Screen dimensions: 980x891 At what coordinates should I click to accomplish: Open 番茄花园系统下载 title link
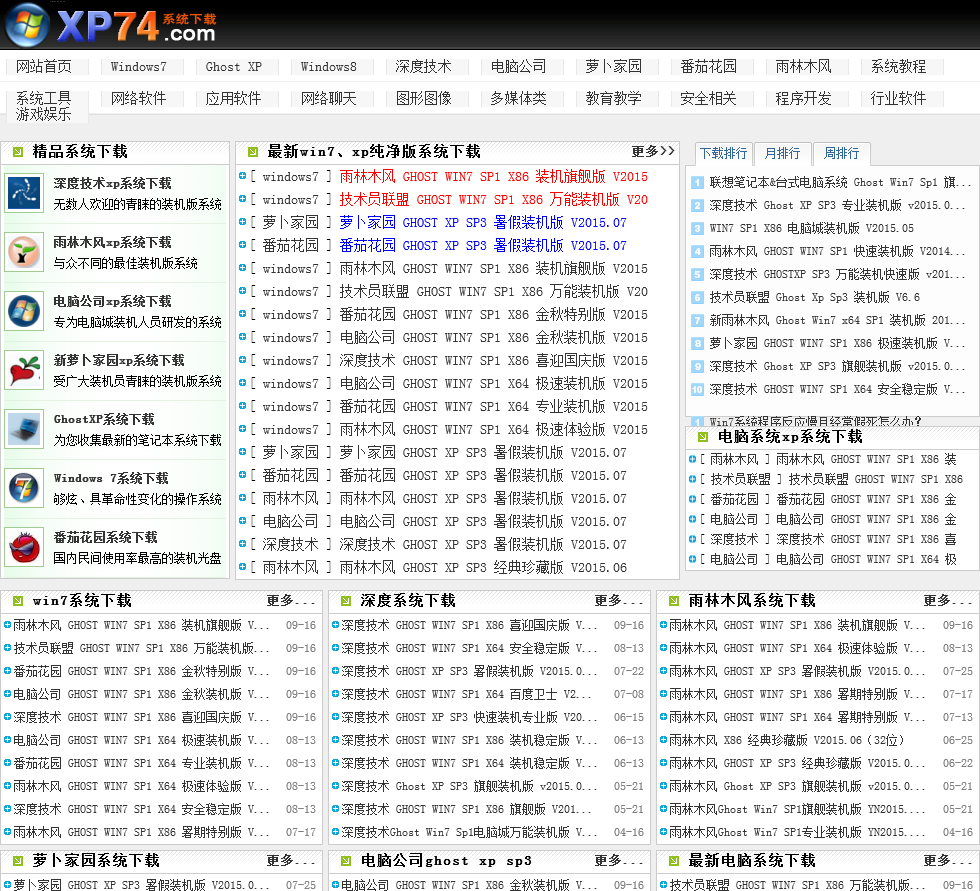click(x=105, y=537)
